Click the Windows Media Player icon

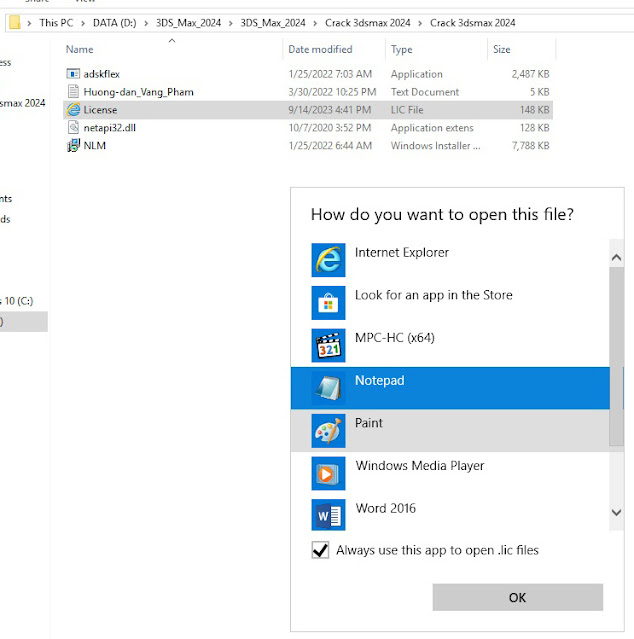[328, 474]
